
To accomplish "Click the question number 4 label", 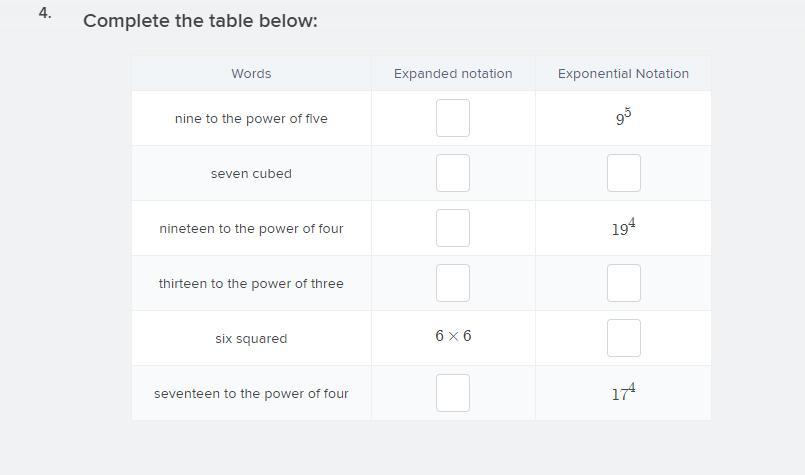I will coord(45,14).
